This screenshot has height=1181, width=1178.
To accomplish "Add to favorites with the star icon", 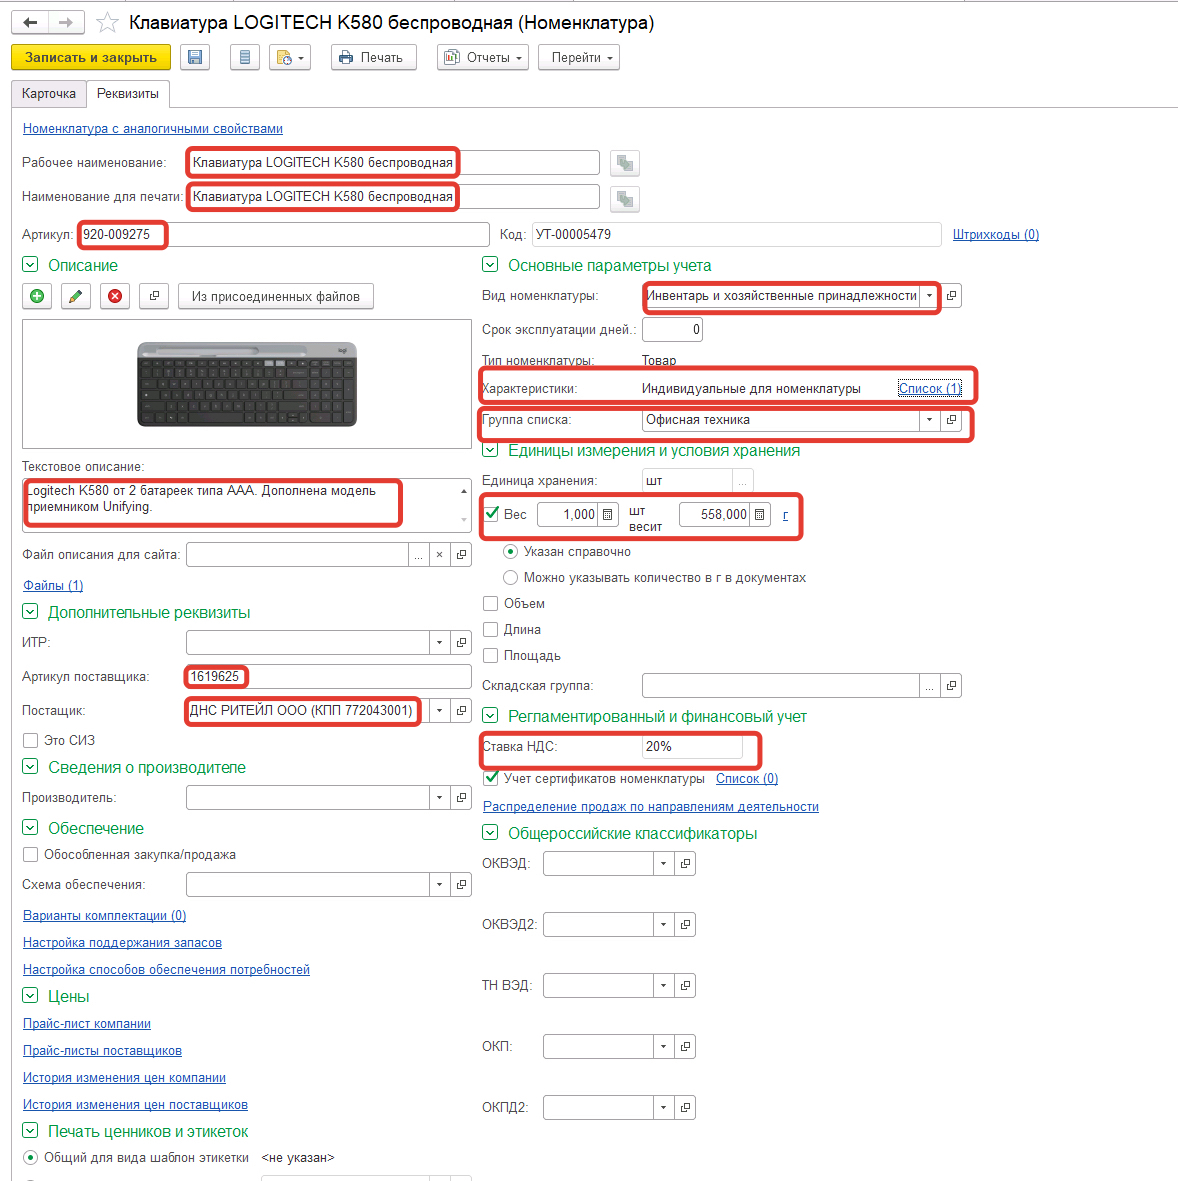I will pos(107,23).
